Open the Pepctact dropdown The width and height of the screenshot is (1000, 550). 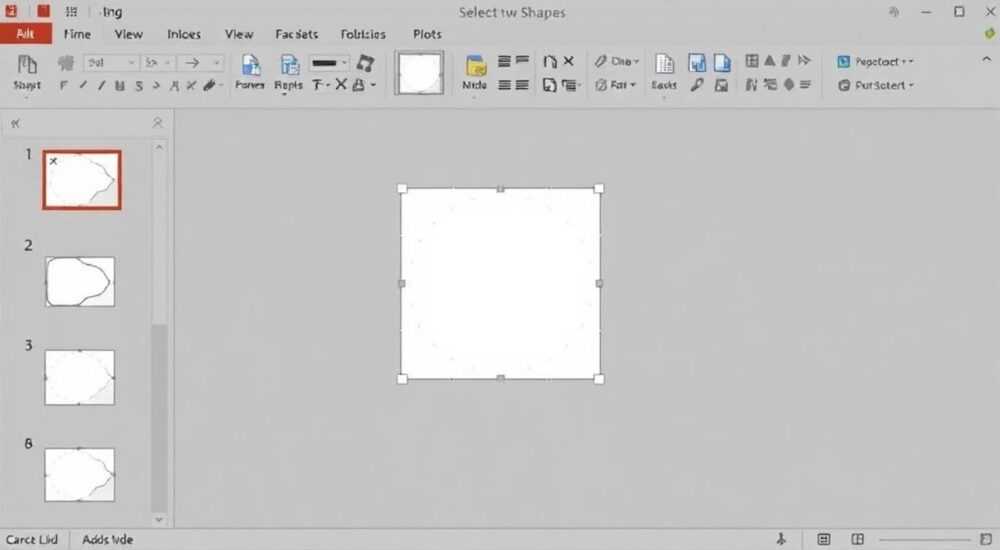point(875,62)
